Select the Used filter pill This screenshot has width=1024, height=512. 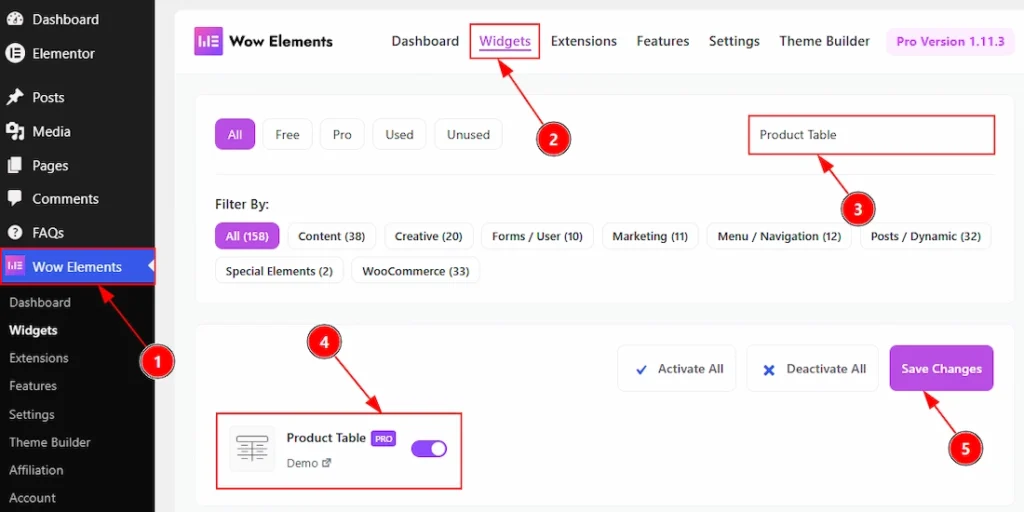(x=399, y=135)
